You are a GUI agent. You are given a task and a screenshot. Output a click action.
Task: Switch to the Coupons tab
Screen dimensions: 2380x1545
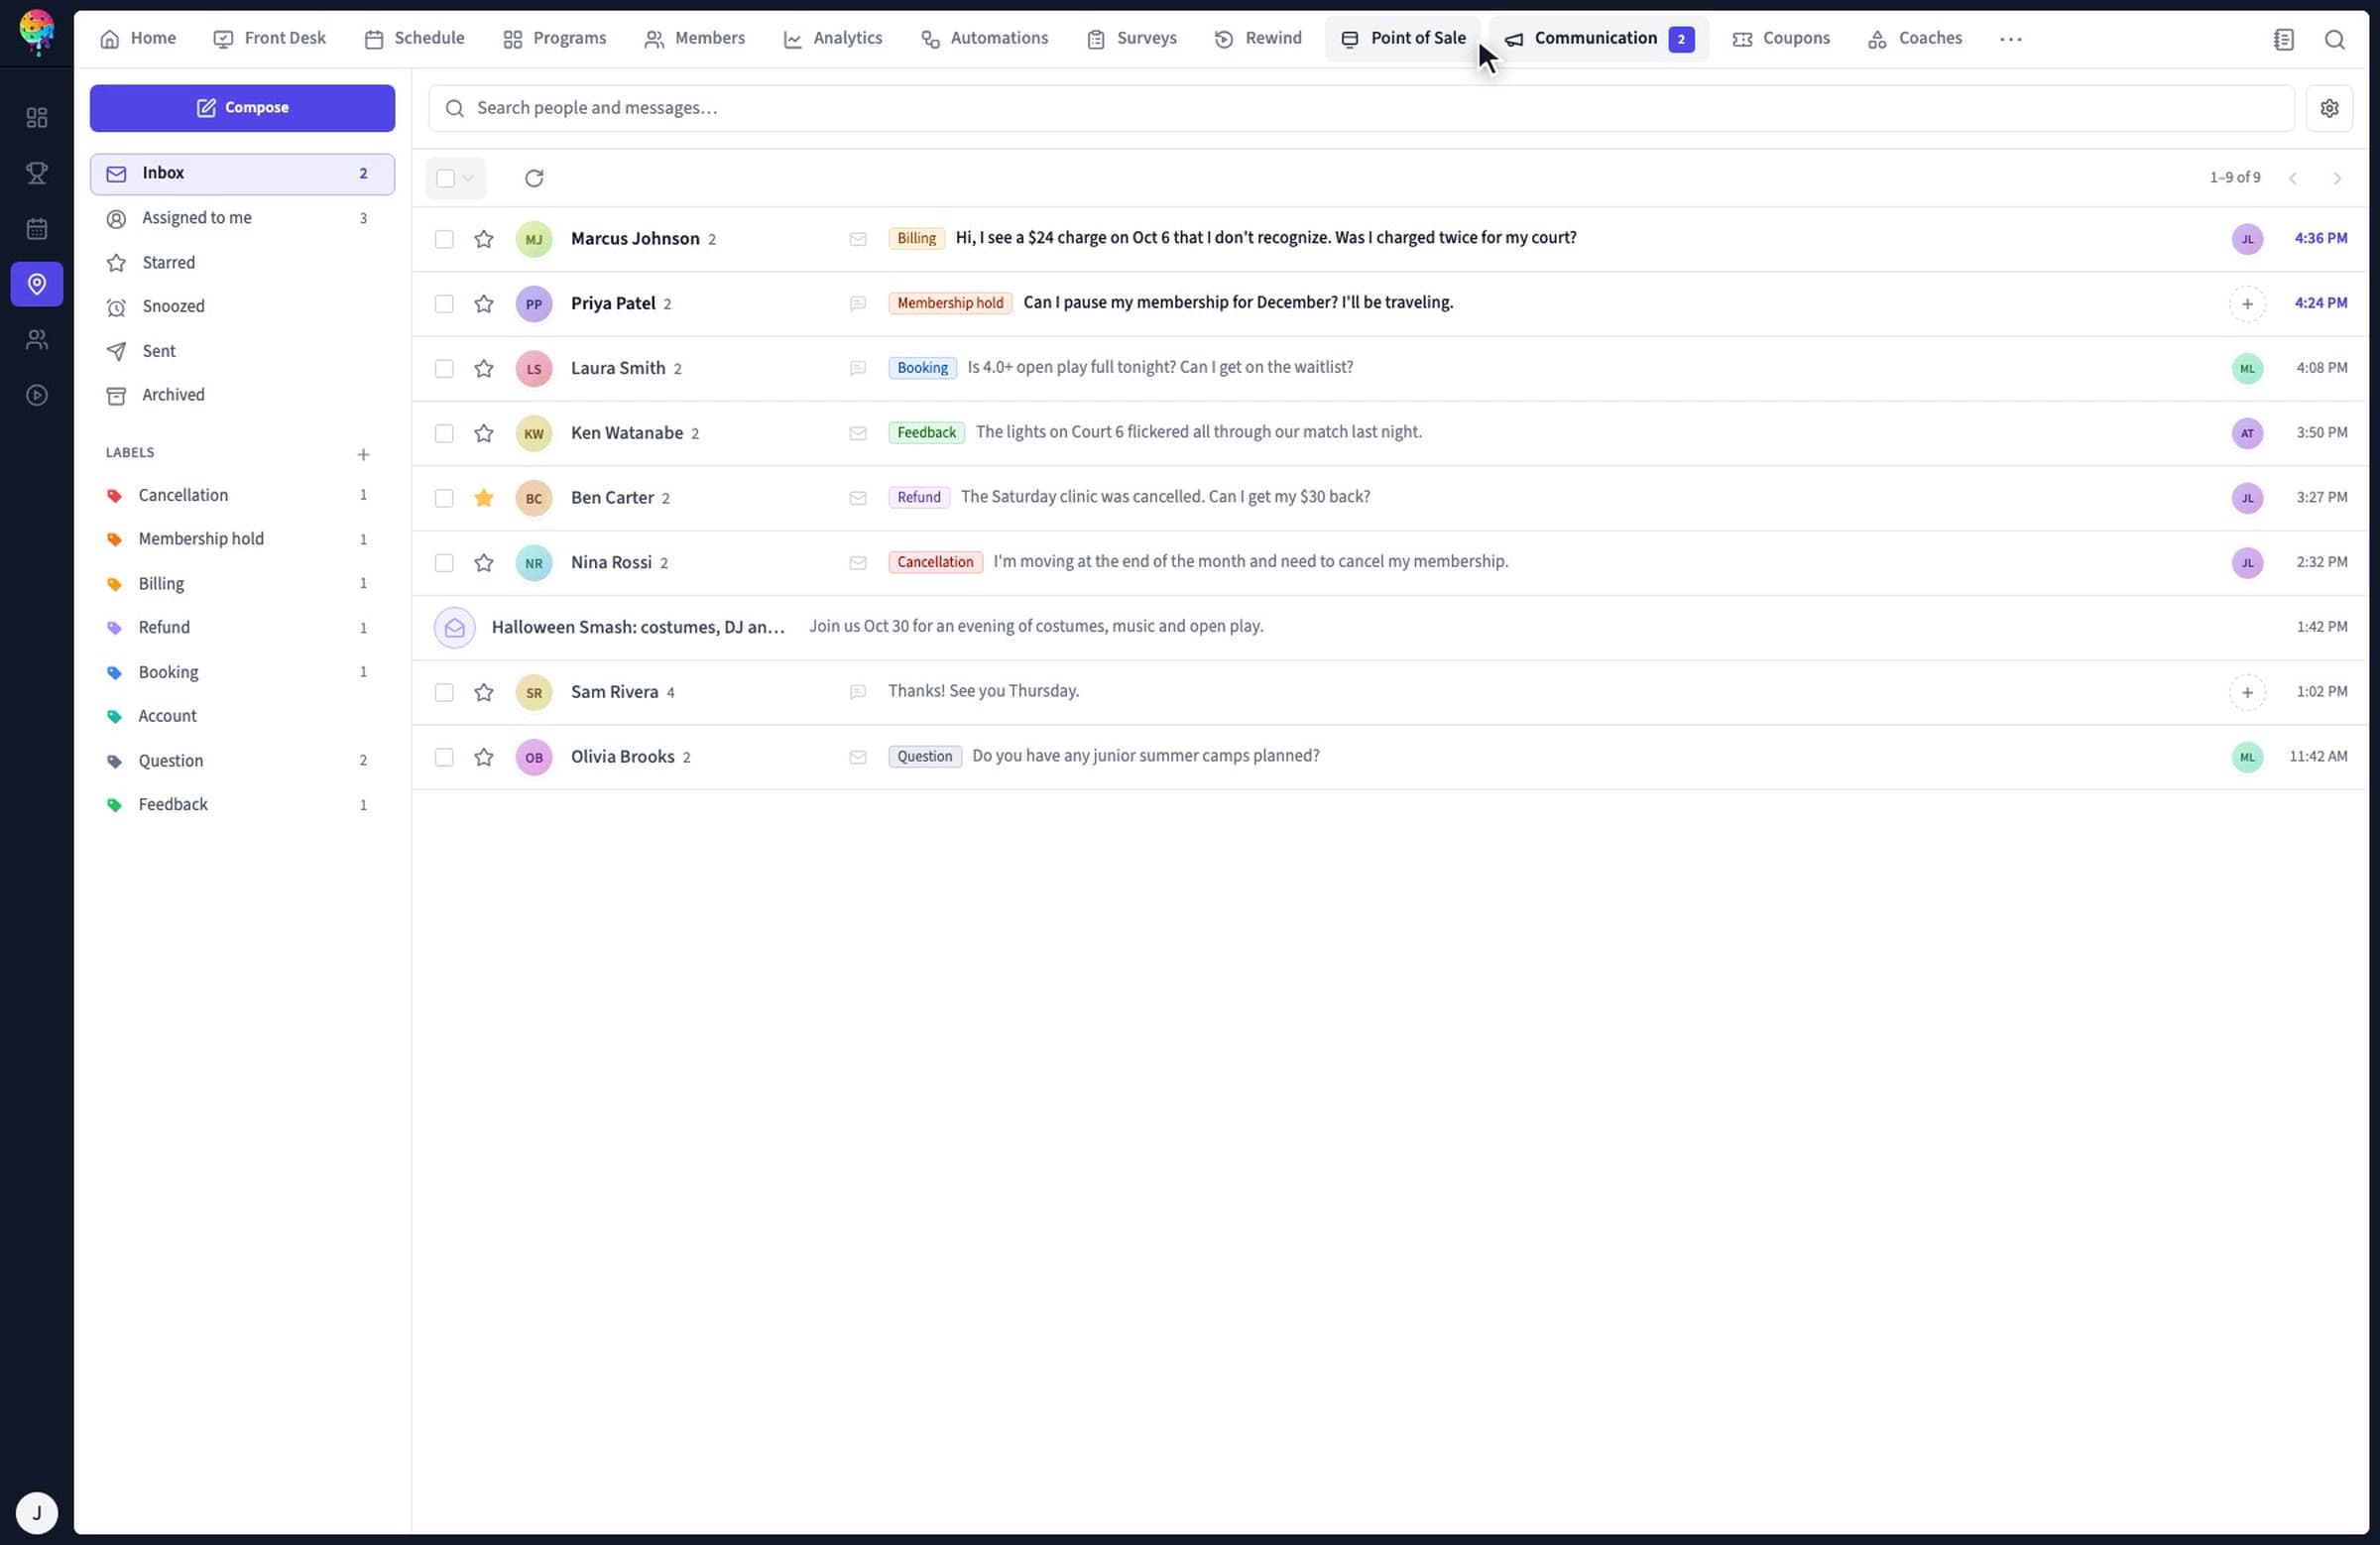point(1781,39)
